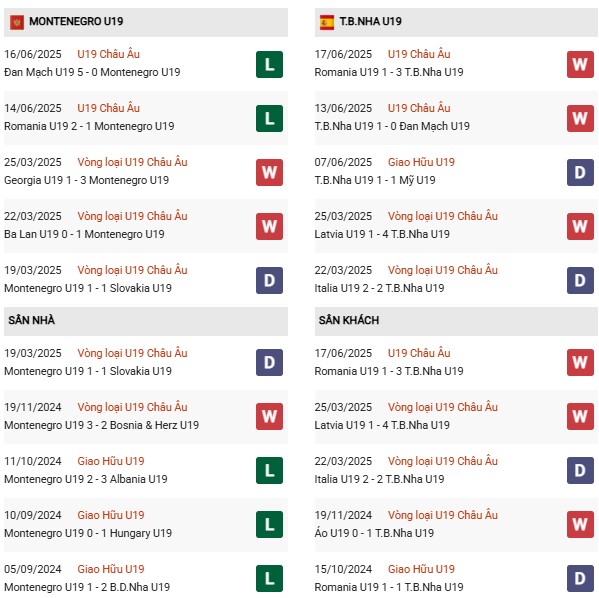Click D badge for T.B.Nha 1-1 Mỹ match
Image resolution: width=599 pixels, height=598 pixels.
tap(580, 172)
